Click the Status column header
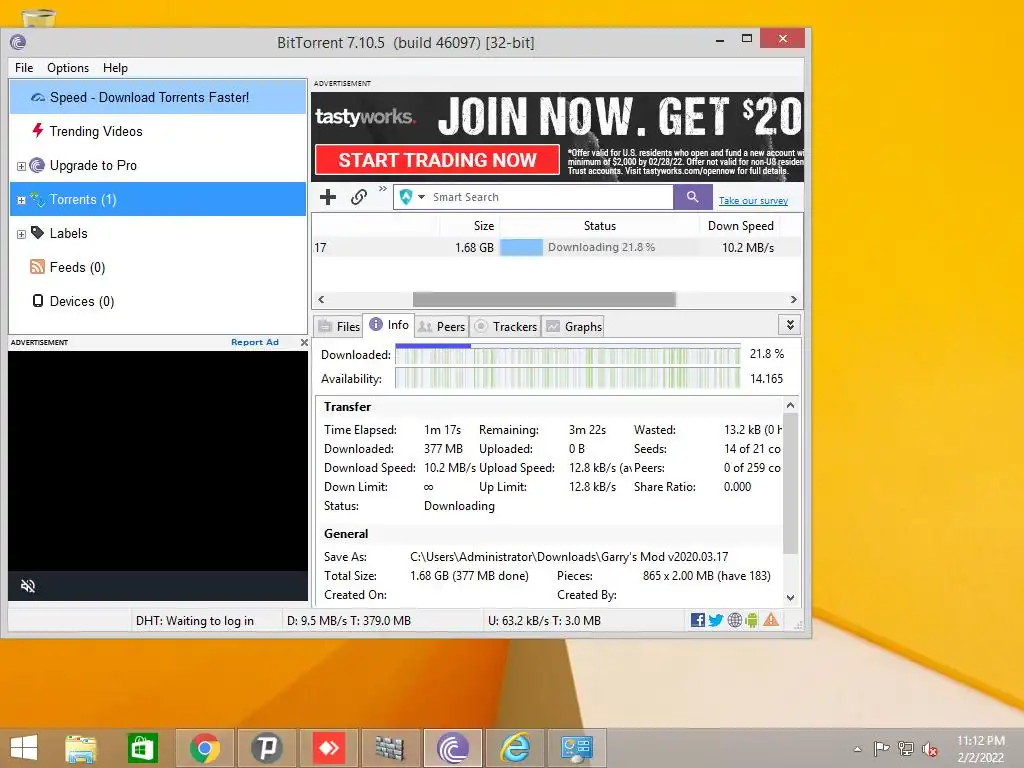This screenshot has height=768, width=1024. point(599,225)
